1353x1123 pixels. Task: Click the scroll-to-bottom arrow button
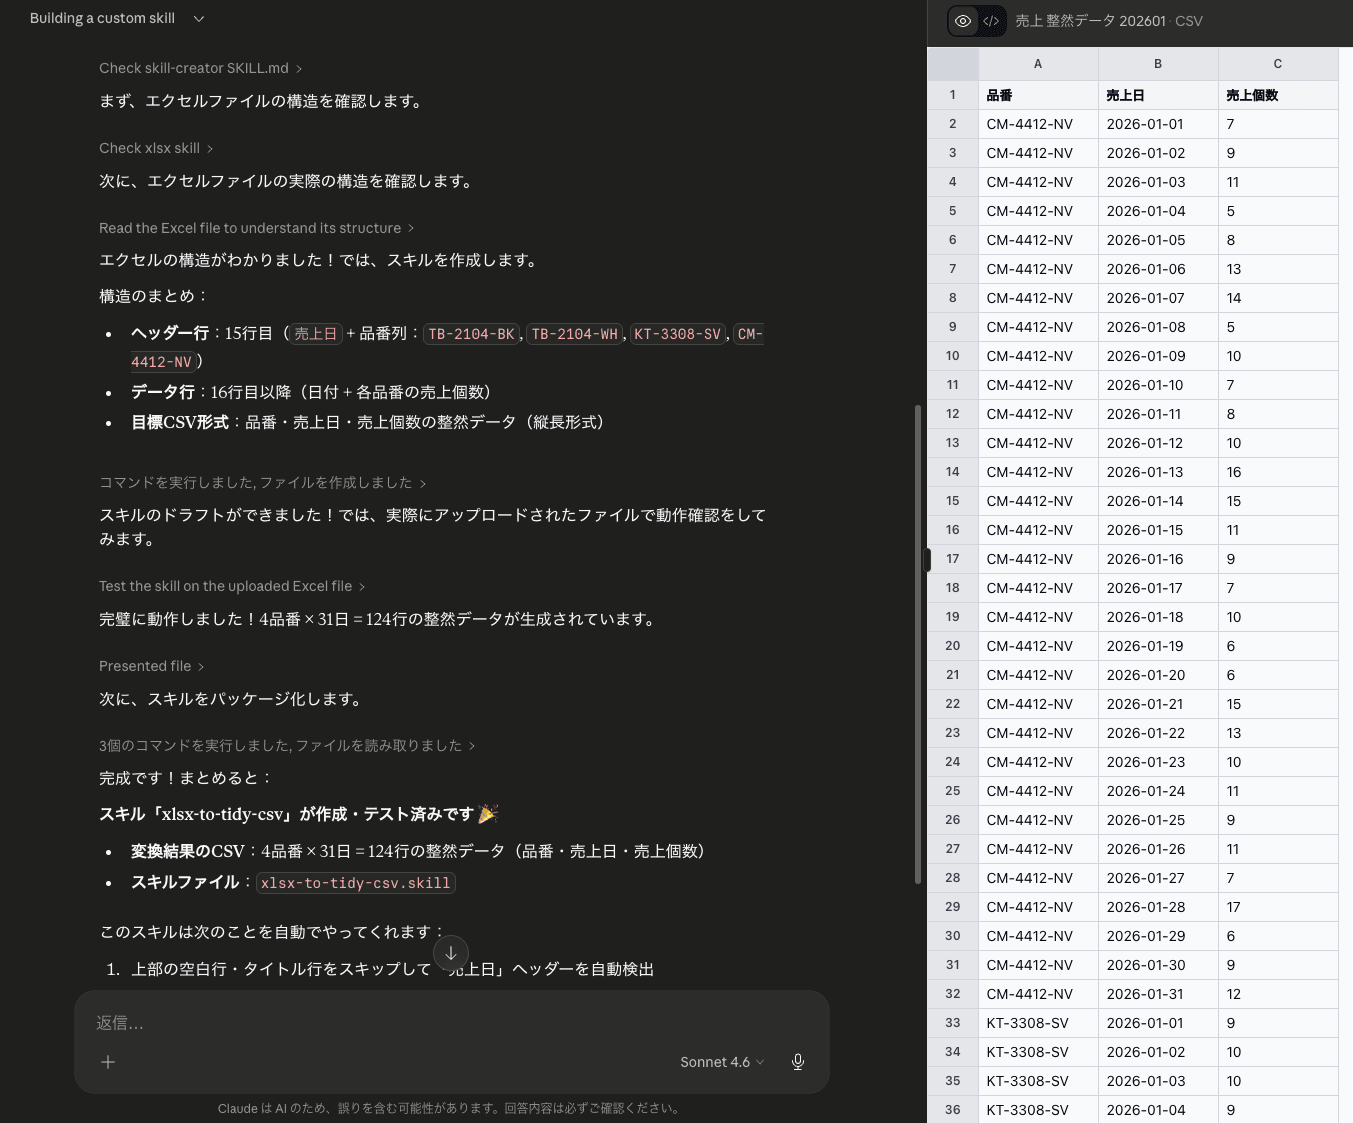click(x=451, y=953)
